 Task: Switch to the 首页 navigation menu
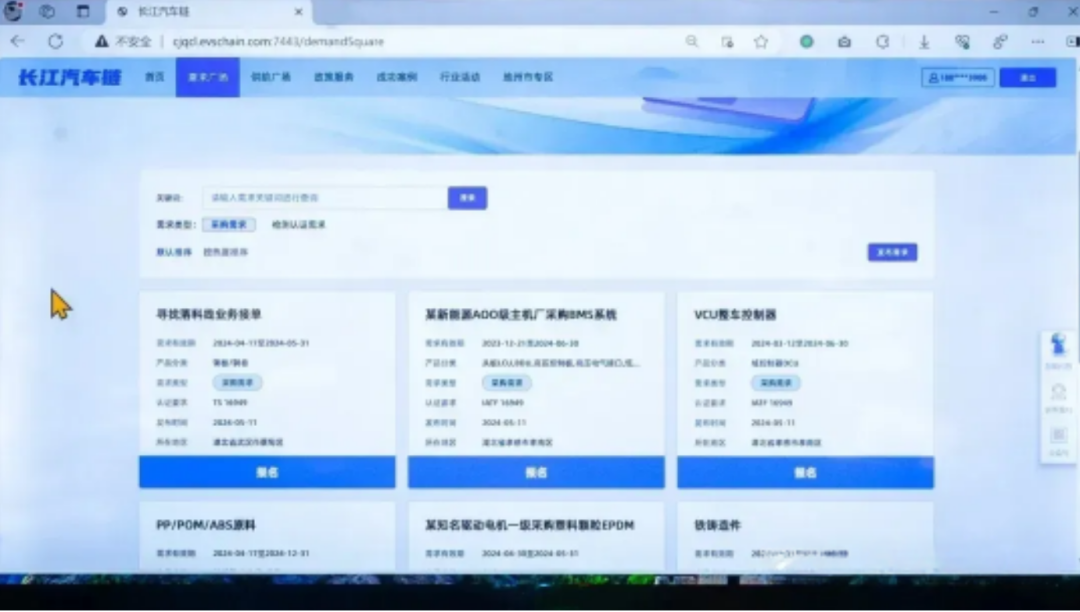(x=155, y=77)
